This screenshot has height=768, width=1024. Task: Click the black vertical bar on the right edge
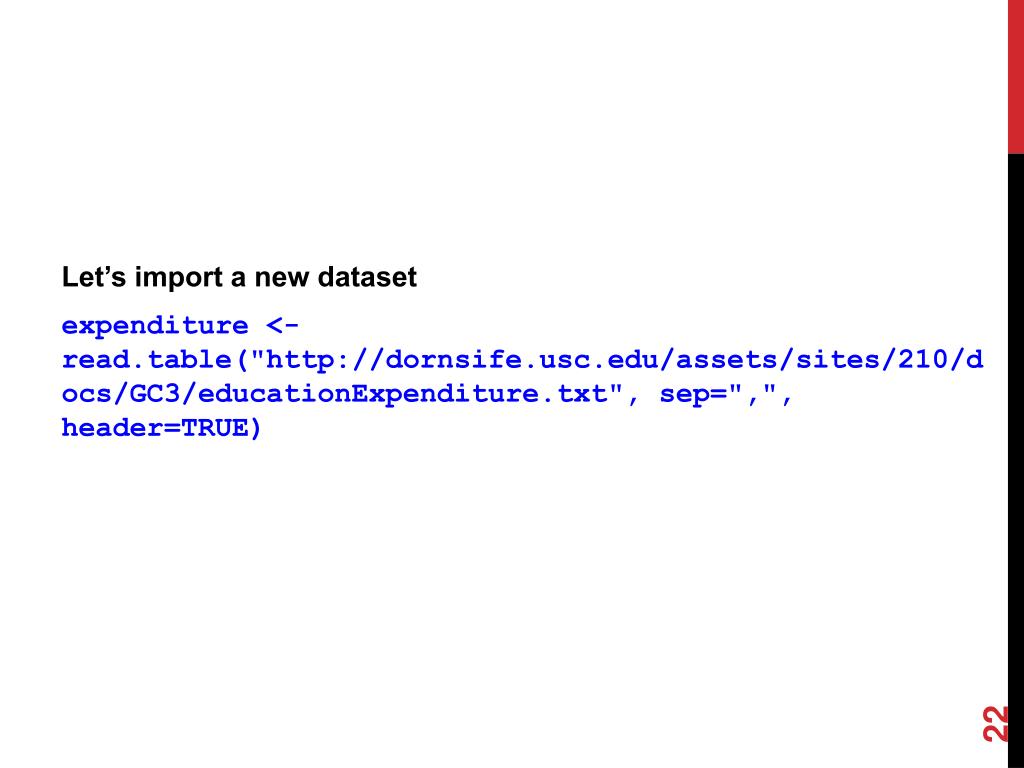(1015, 460)
